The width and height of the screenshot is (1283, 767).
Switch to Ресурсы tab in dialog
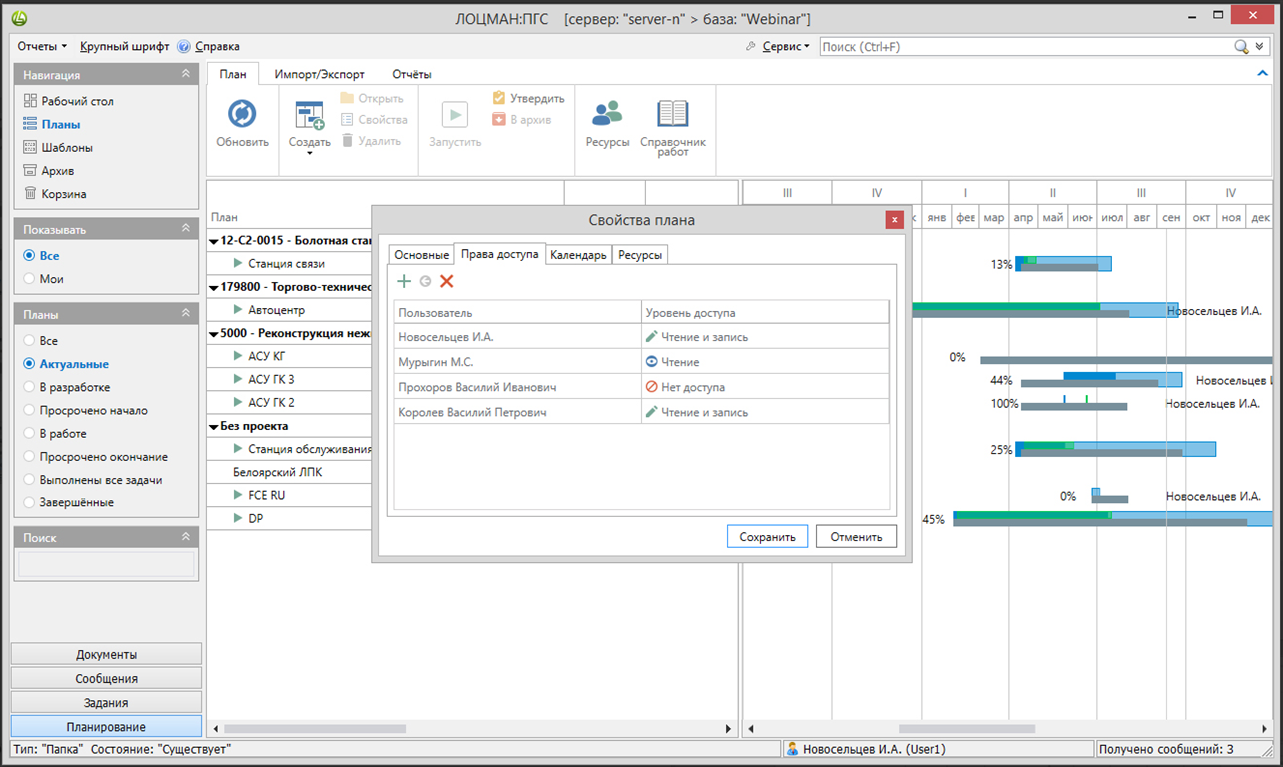coord(640,255)
